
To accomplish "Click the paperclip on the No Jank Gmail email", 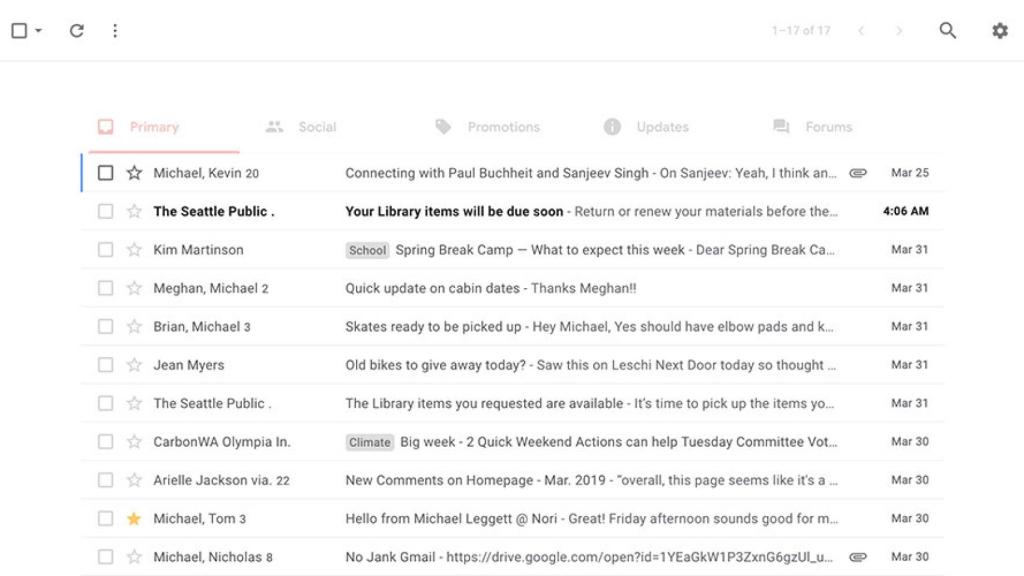I will [858, 557].
